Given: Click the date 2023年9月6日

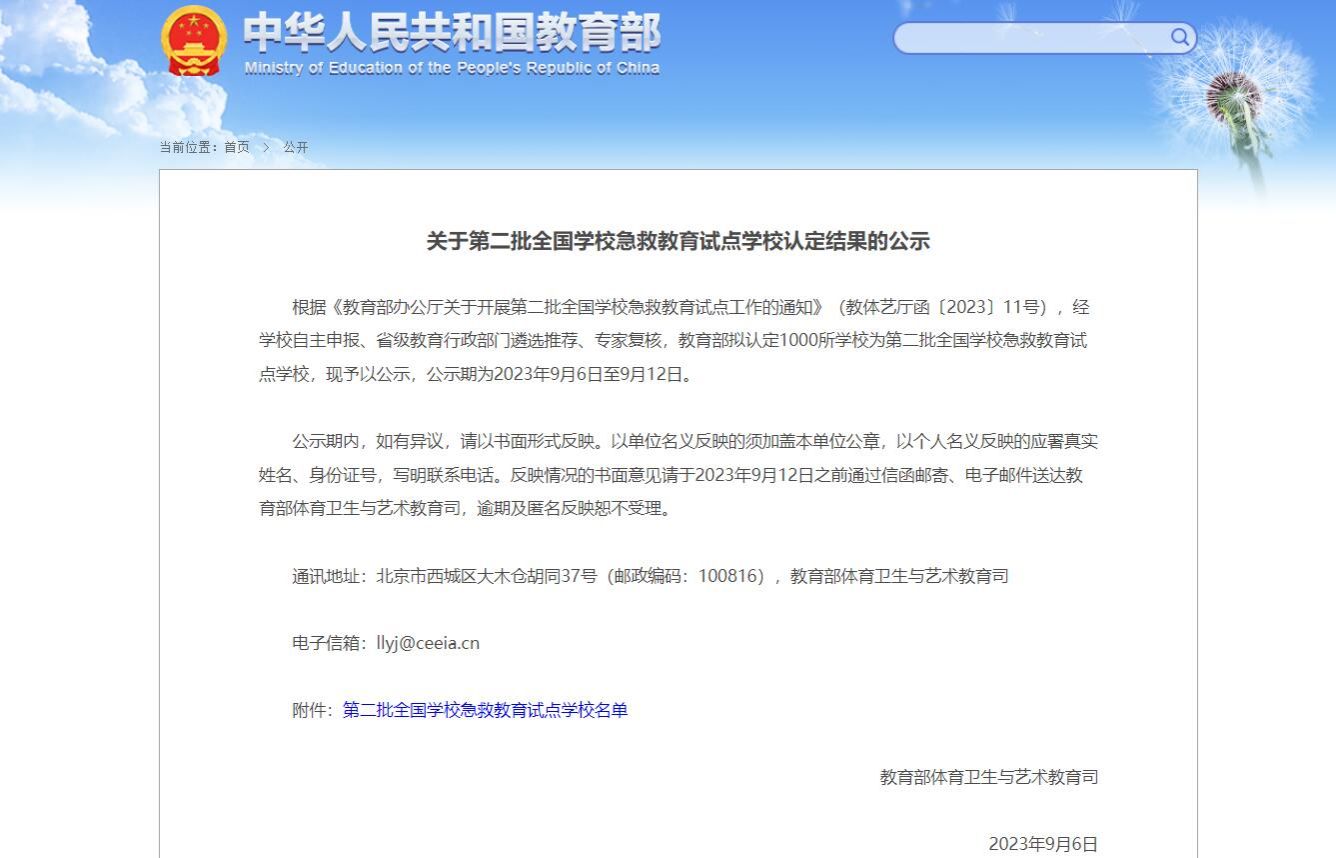Looking at the screenshot, I should [1043, 844].
